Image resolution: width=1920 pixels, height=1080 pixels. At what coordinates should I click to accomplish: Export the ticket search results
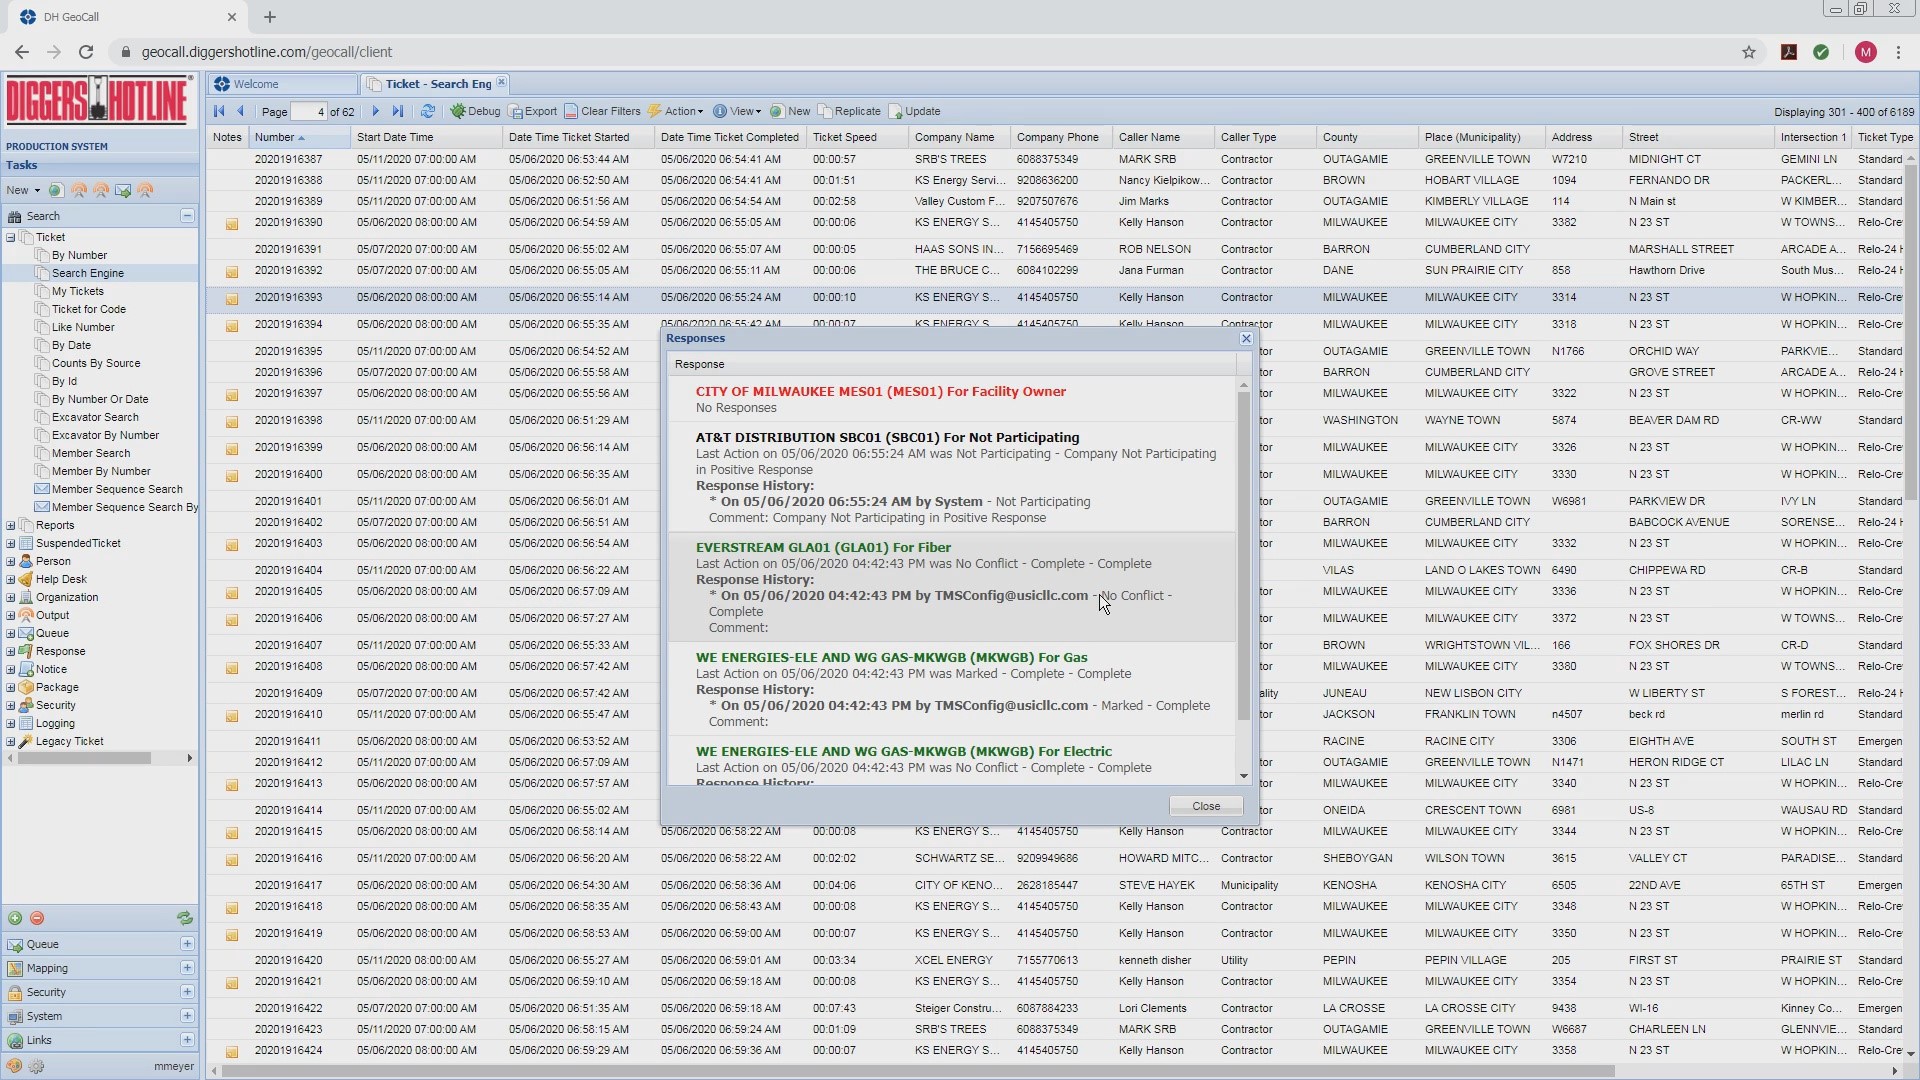[533, 111]
